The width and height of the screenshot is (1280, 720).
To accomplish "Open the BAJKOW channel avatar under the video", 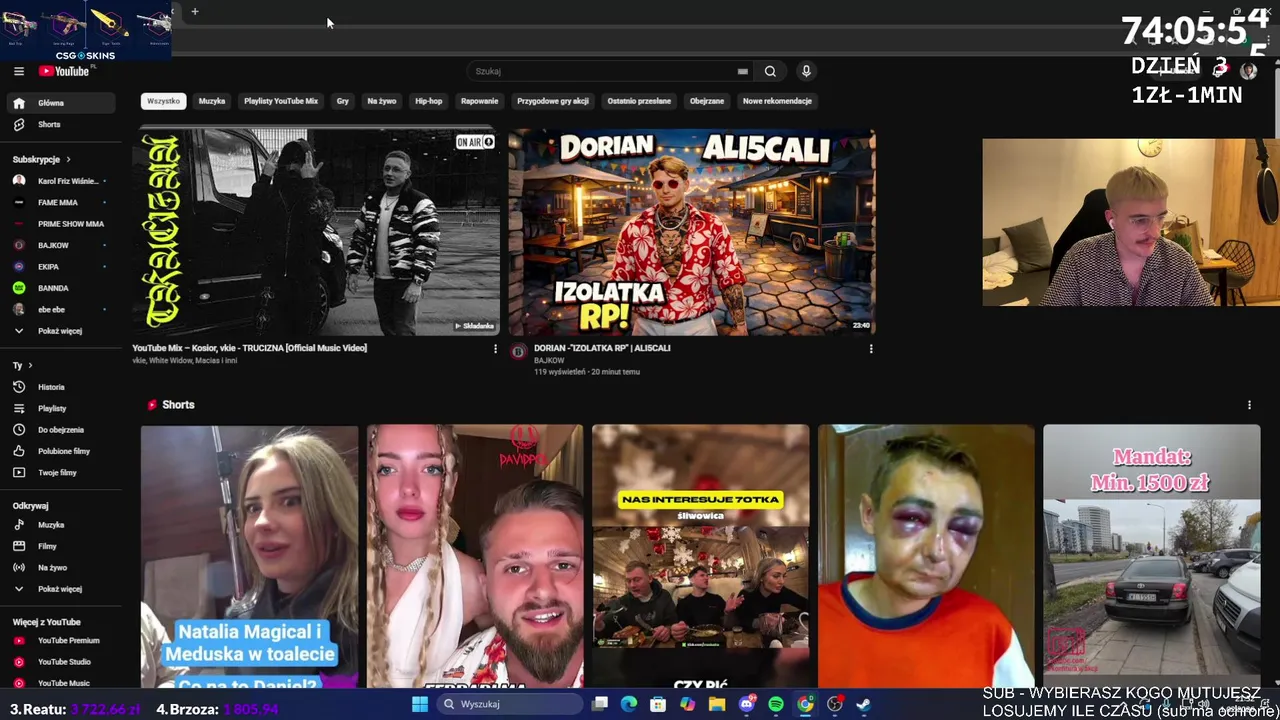I will [x=518, y=352].
